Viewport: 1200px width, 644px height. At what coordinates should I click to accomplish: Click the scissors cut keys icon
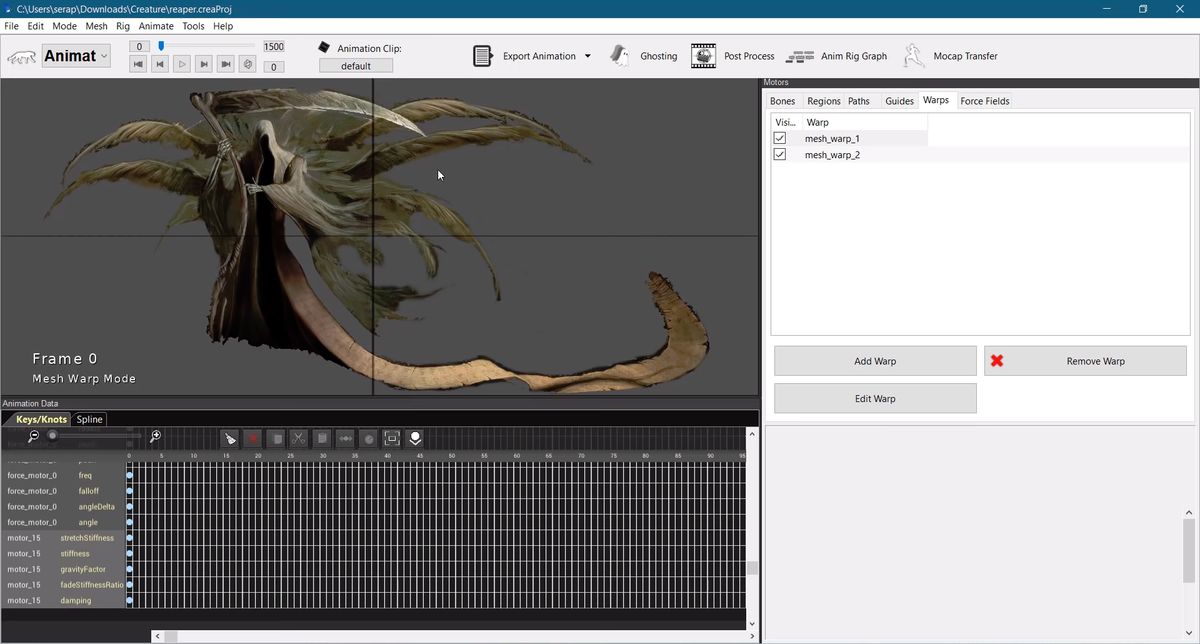click(x=299, y=438)
